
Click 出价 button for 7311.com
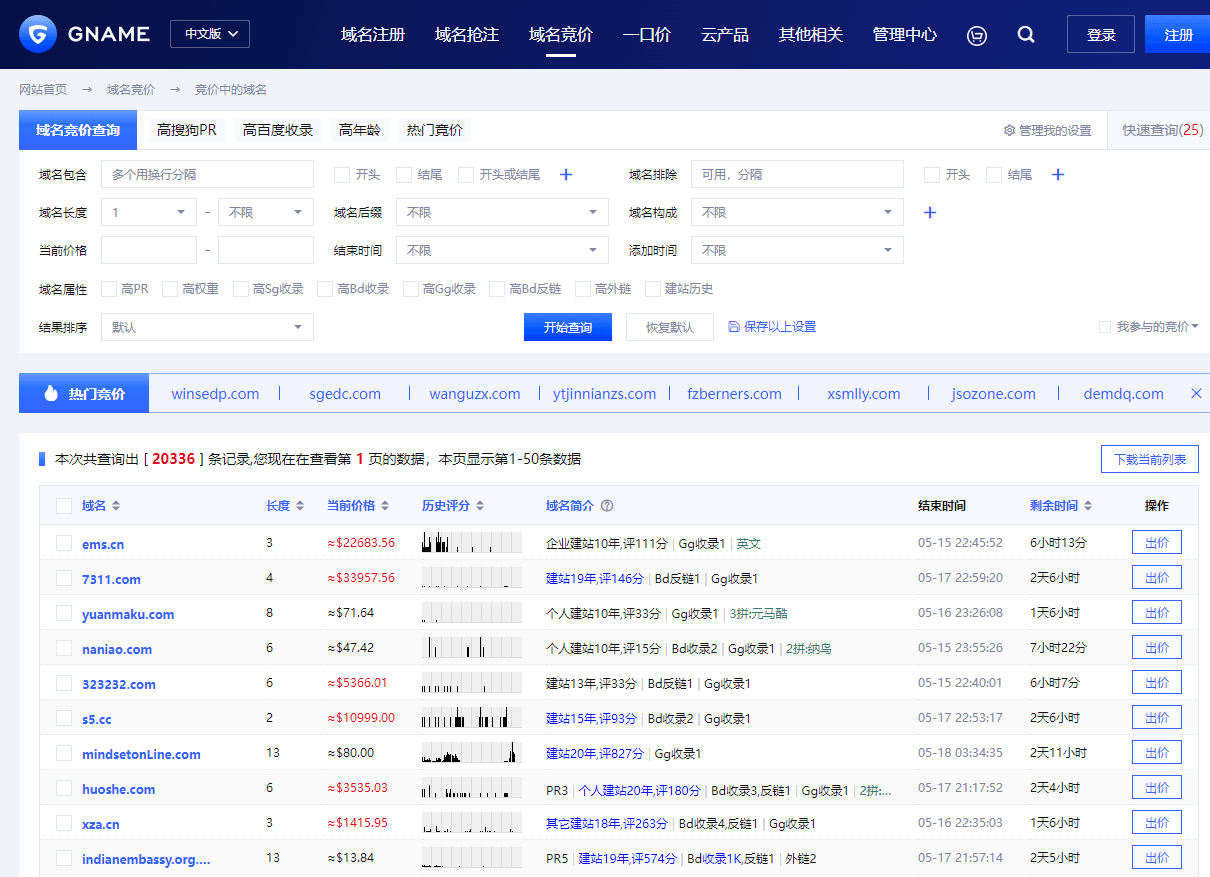pyautogui.click(x=1156, y=578)
